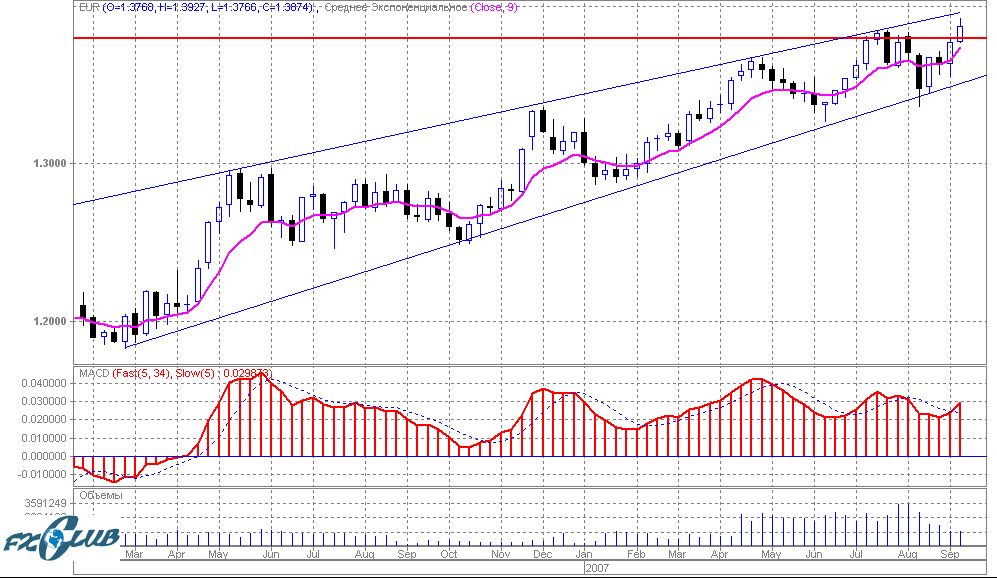Click the 3591249 volume axis value
Screen dimensions: 997x578
[x=45, y=504]
